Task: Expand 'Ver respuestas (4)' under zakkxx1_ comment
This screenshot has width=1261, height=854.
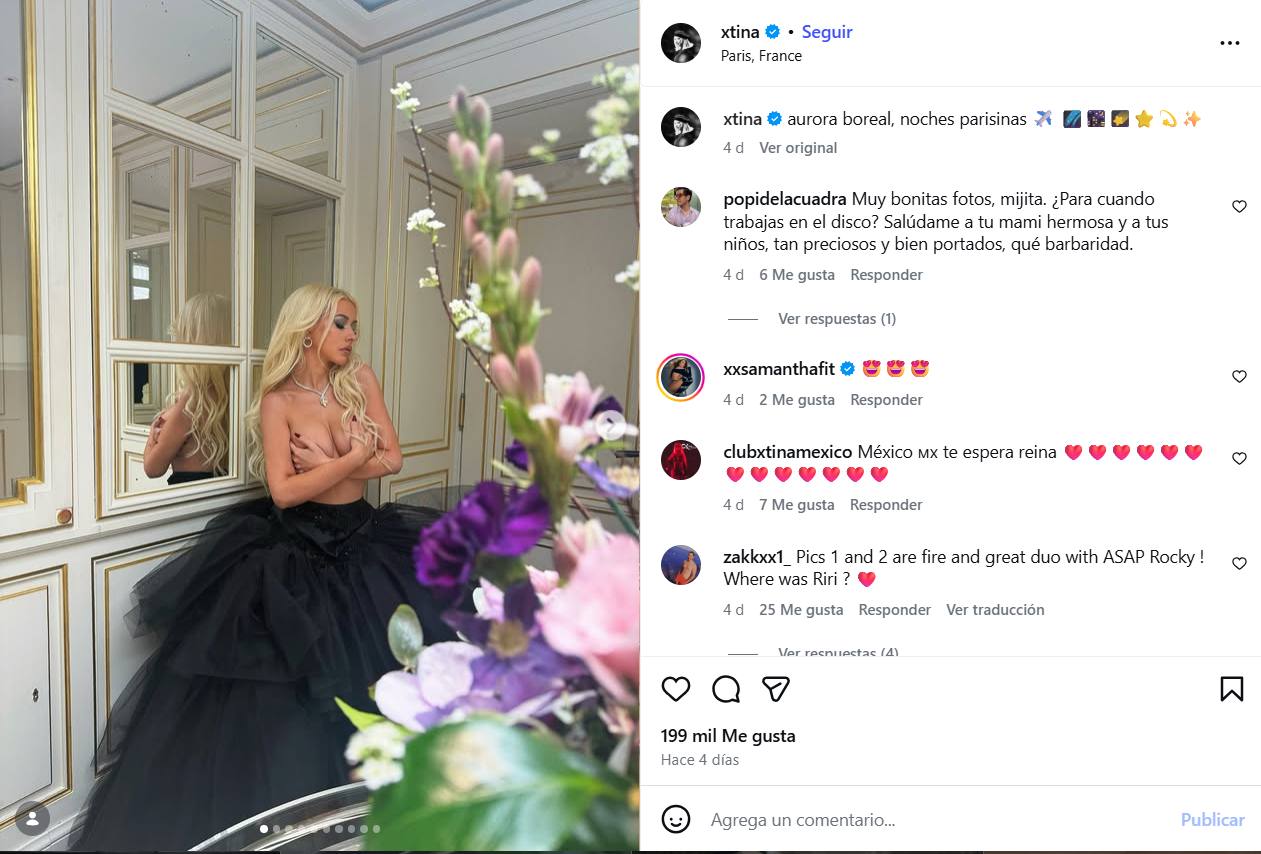Action: [x=838, y=652]
